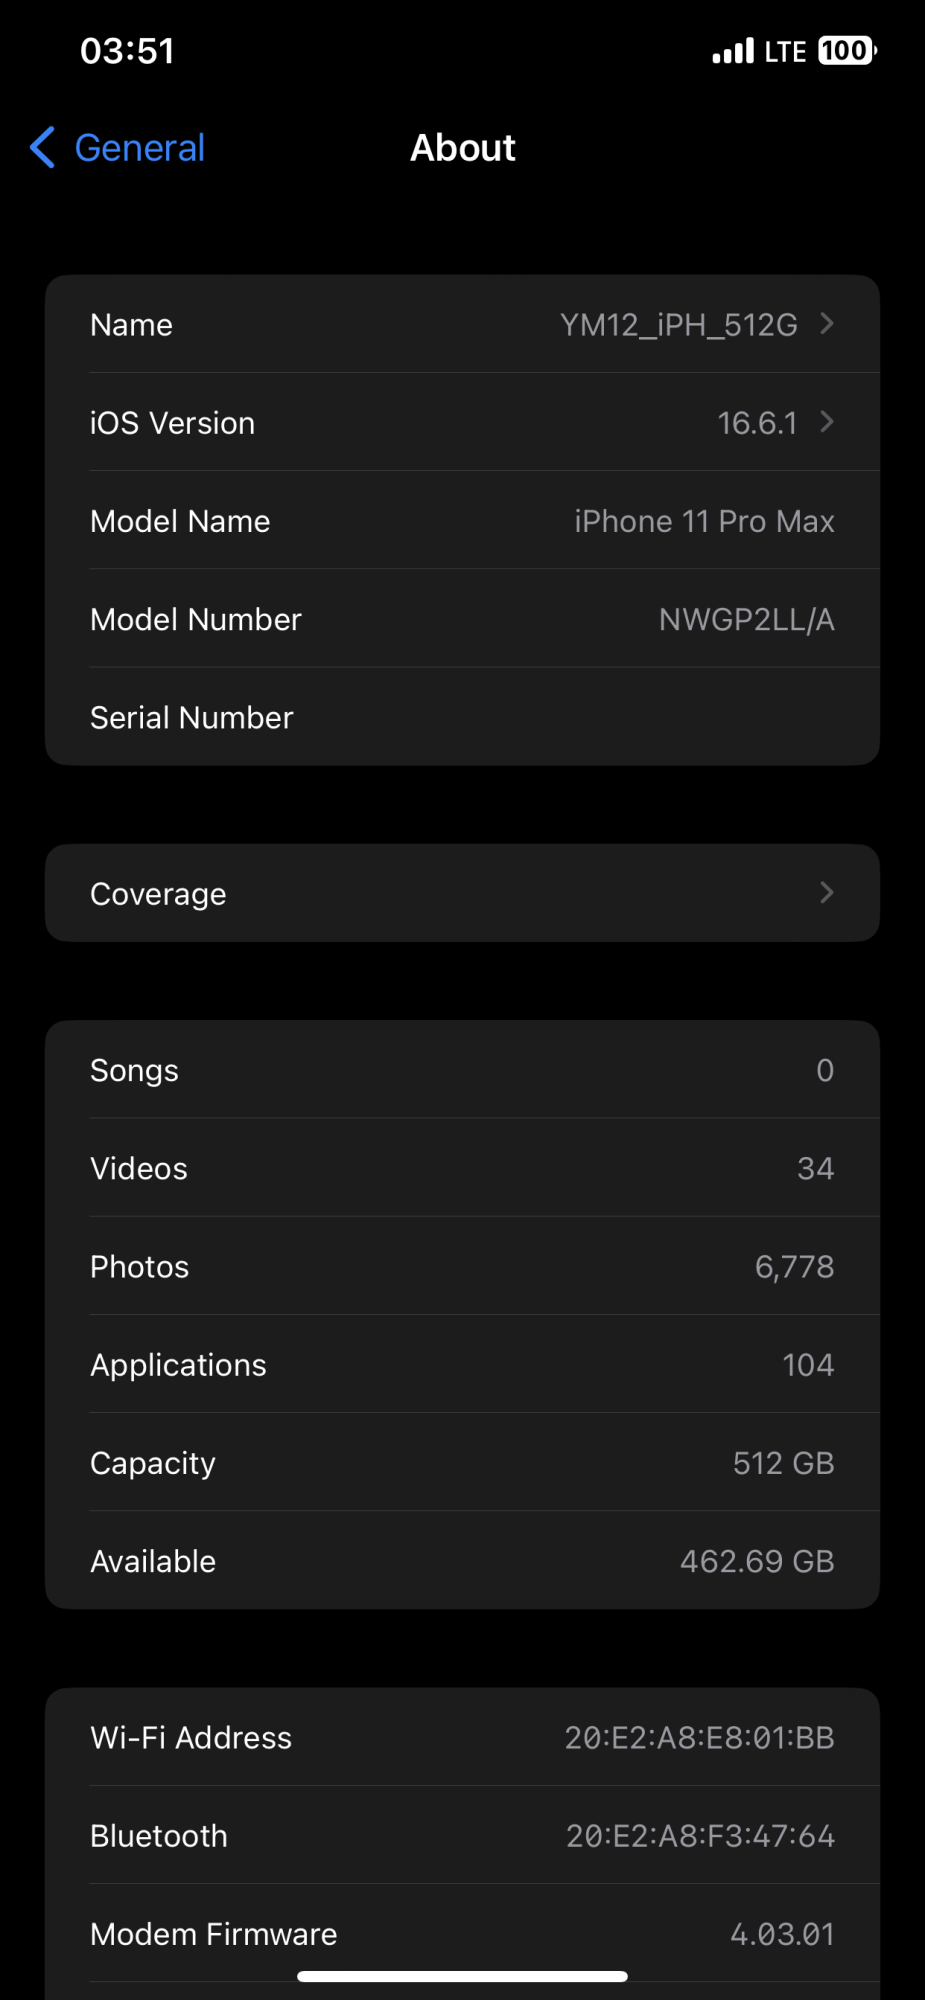Screen dimensions: 925x2000
Task: Tap the home indicator bar
Action: (x=462, y=1976)
